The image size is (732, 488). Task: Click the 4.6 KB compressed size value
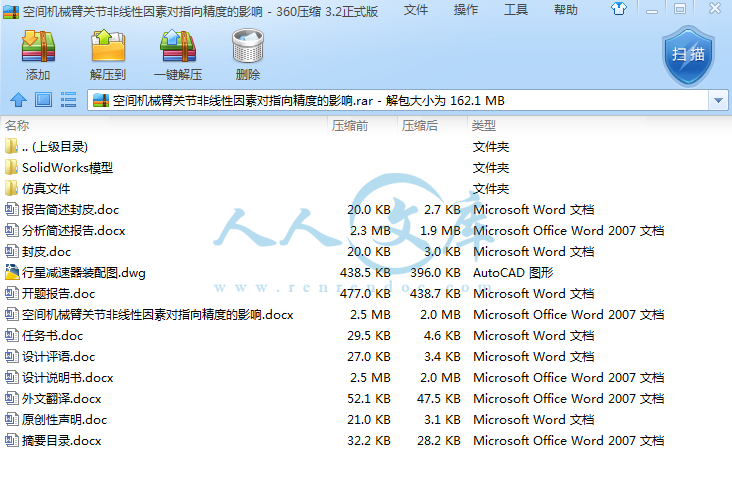pos(442,336)
